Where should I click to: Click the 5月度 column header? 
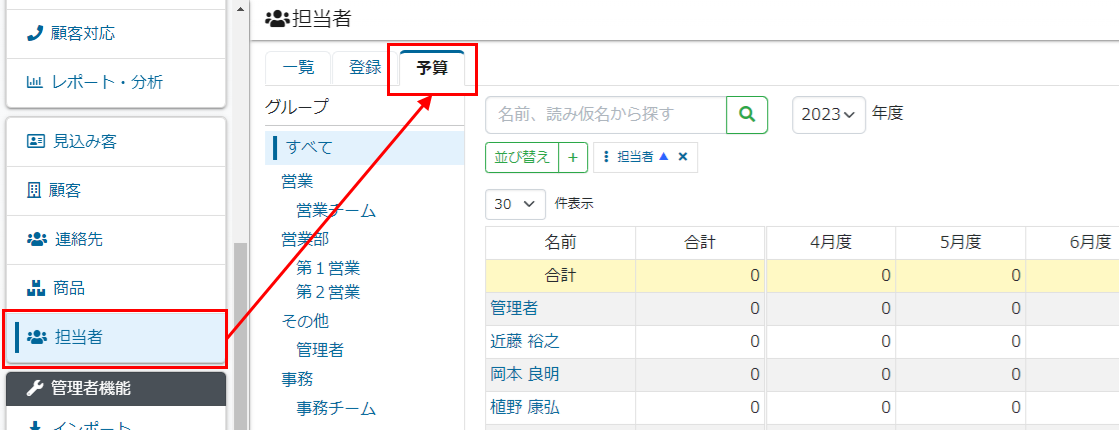point(961,242)
